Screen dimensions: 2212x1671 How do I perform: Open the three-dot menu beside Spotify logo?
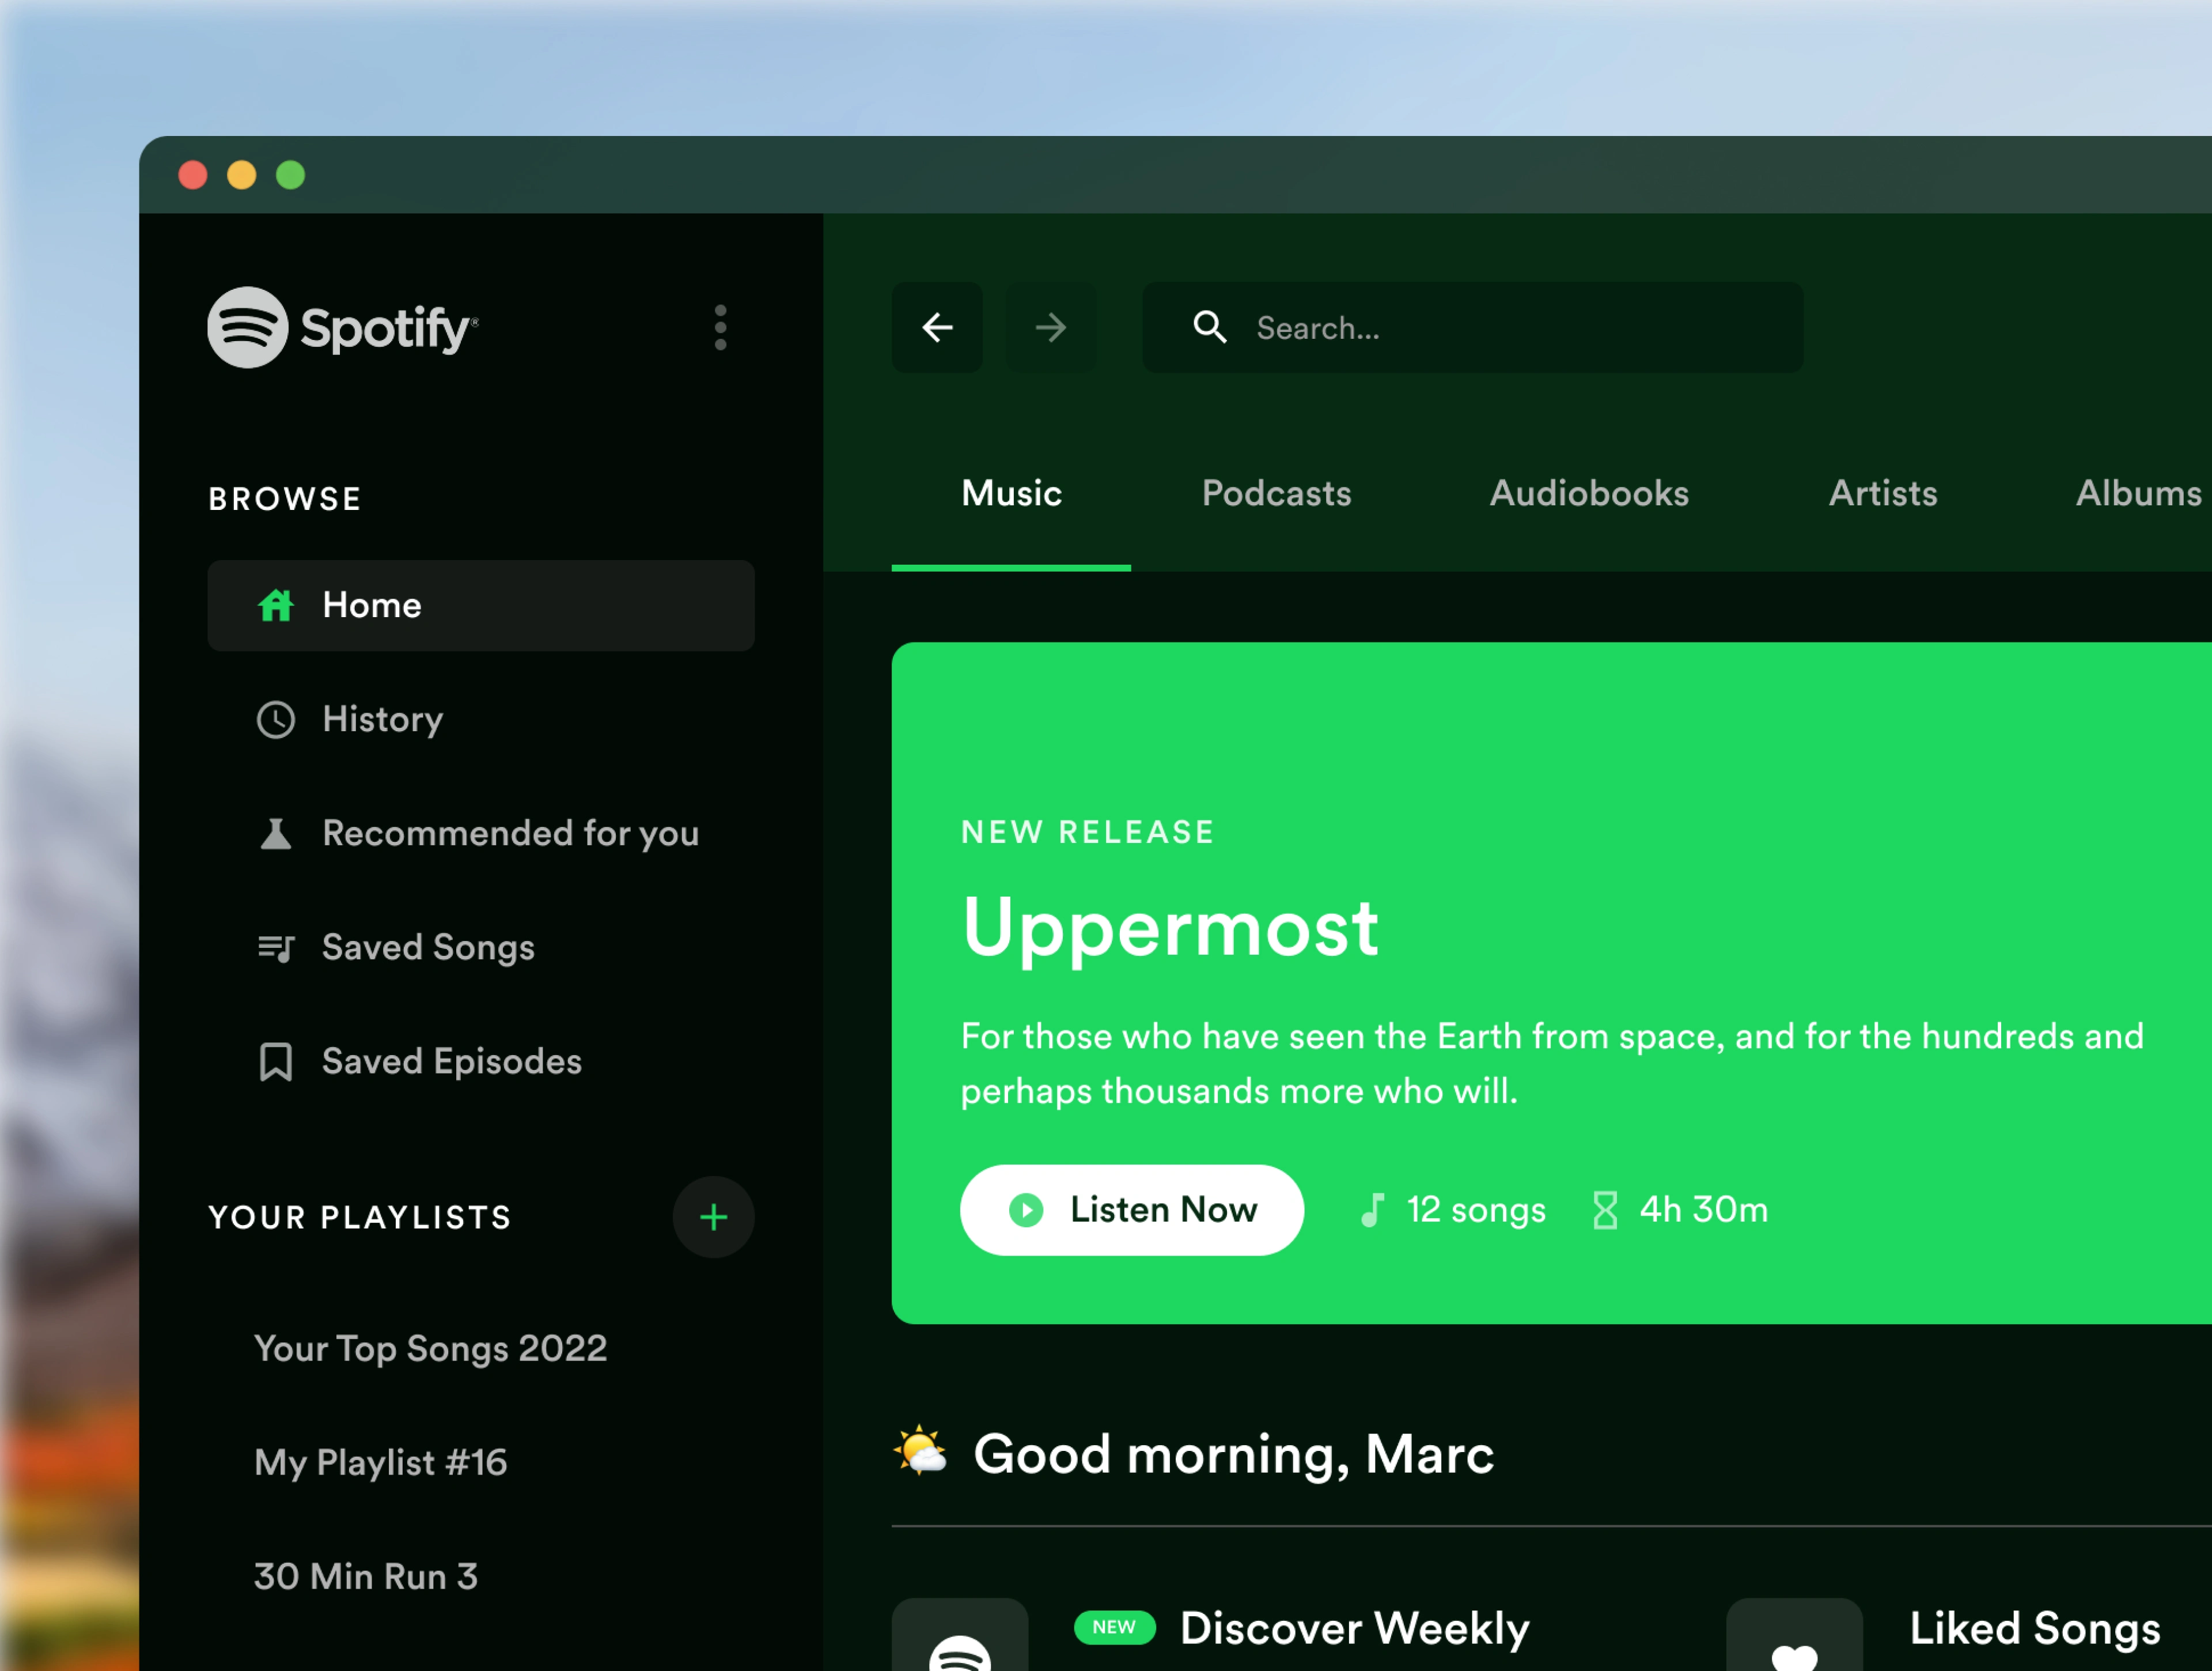click(720, 327)
